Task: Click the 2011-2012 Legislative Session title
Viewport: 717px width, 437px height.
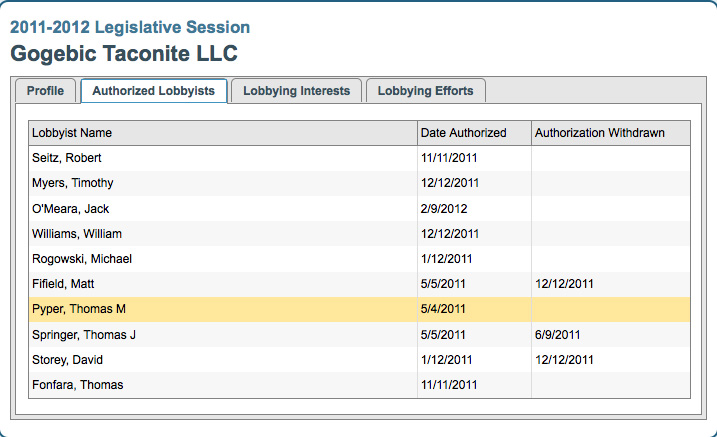Action: 130,27
